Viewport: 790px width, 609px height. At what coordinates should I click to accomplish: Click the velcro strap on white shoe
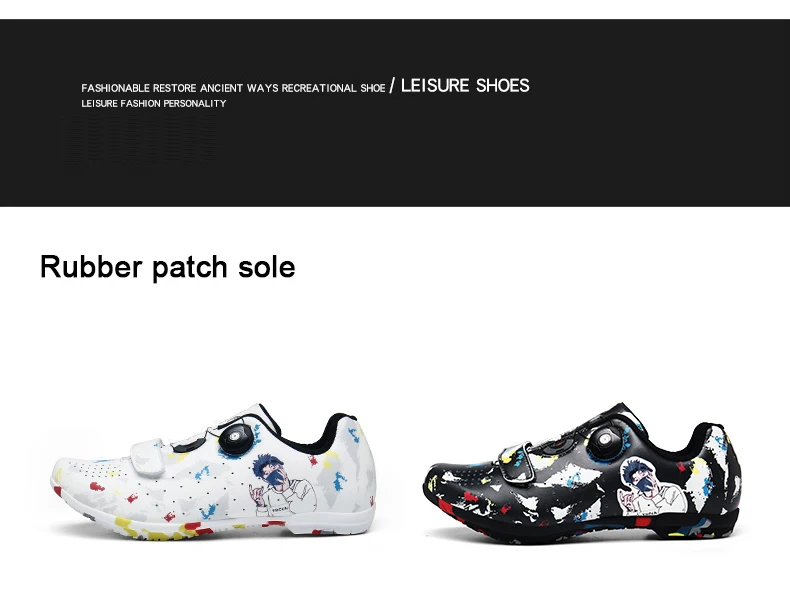[x=149, y=457]
